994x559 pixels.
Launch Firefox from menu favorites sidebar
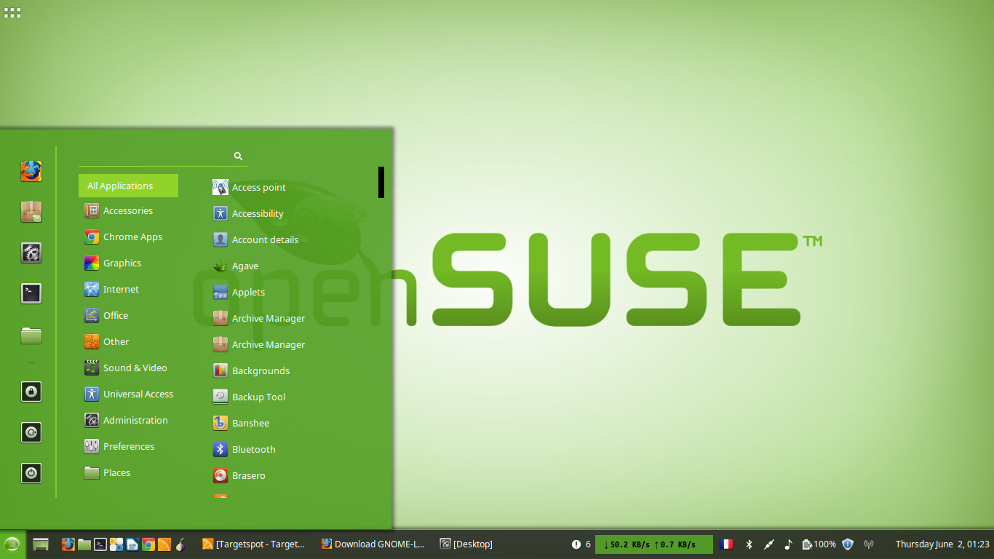coord(30,171)
